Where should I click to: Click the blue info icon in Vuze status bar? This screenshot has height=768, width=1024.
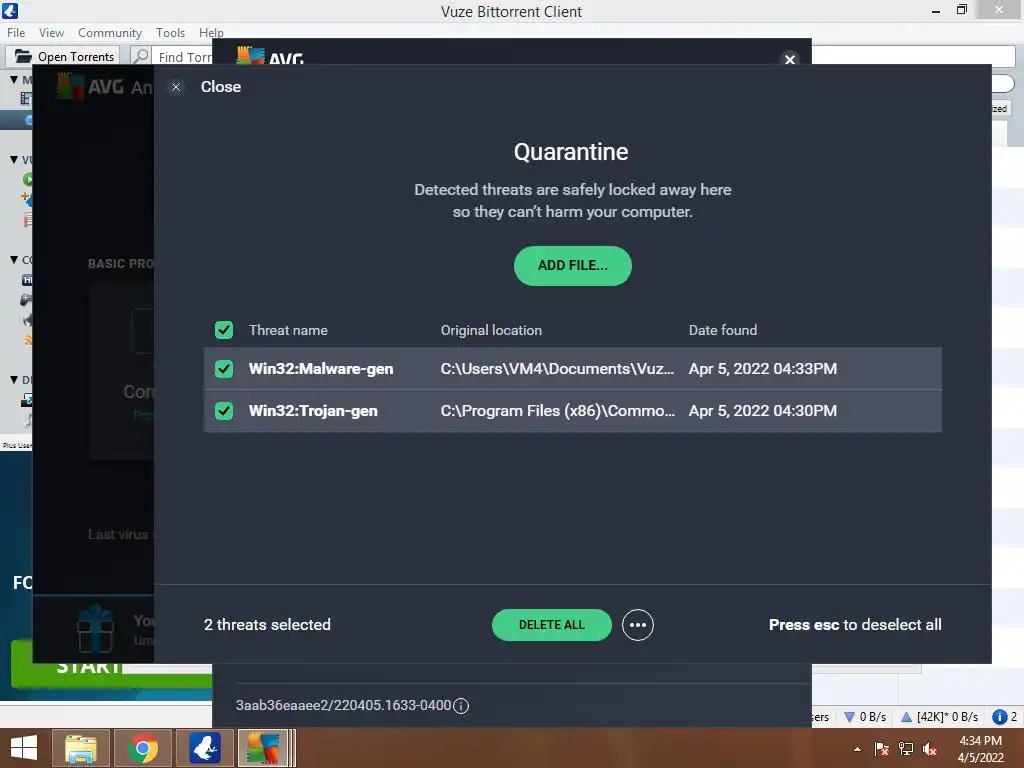point(999,717)
